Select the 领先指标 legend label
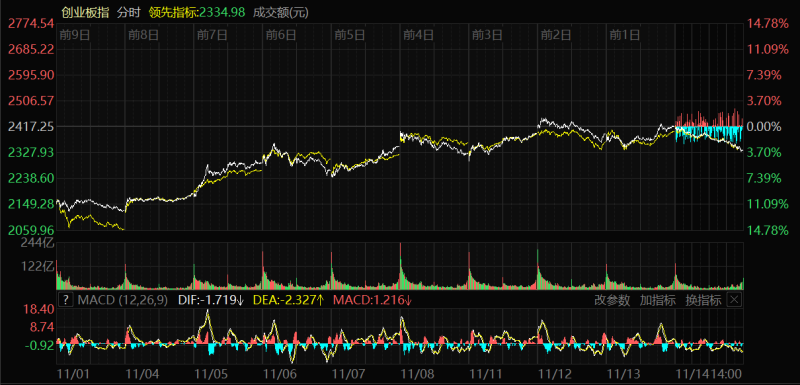The width and height of the screenshot is (800, 385). click(x=173, y=12)
